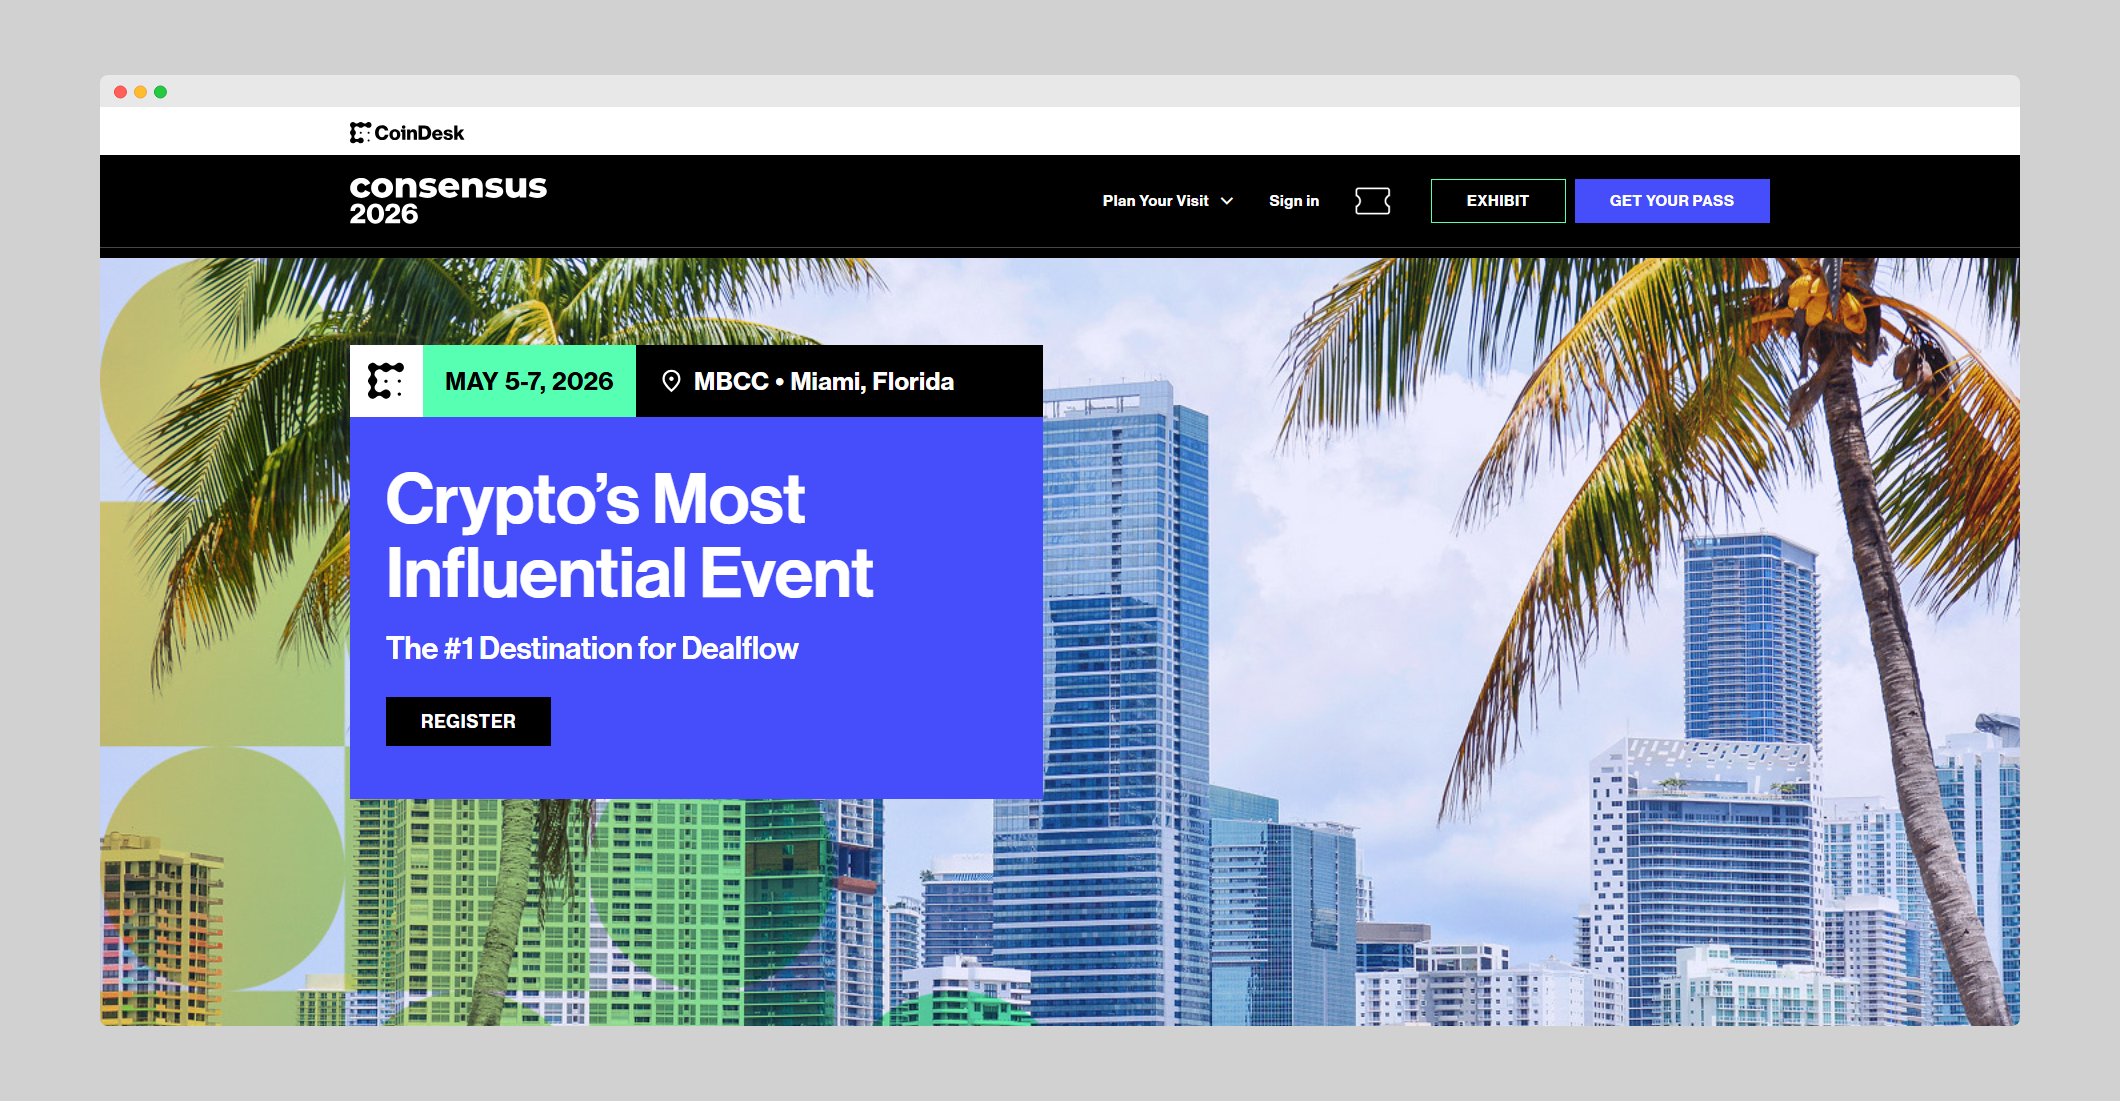Click The #1 Destination for Dealflow subtitle

592,649
